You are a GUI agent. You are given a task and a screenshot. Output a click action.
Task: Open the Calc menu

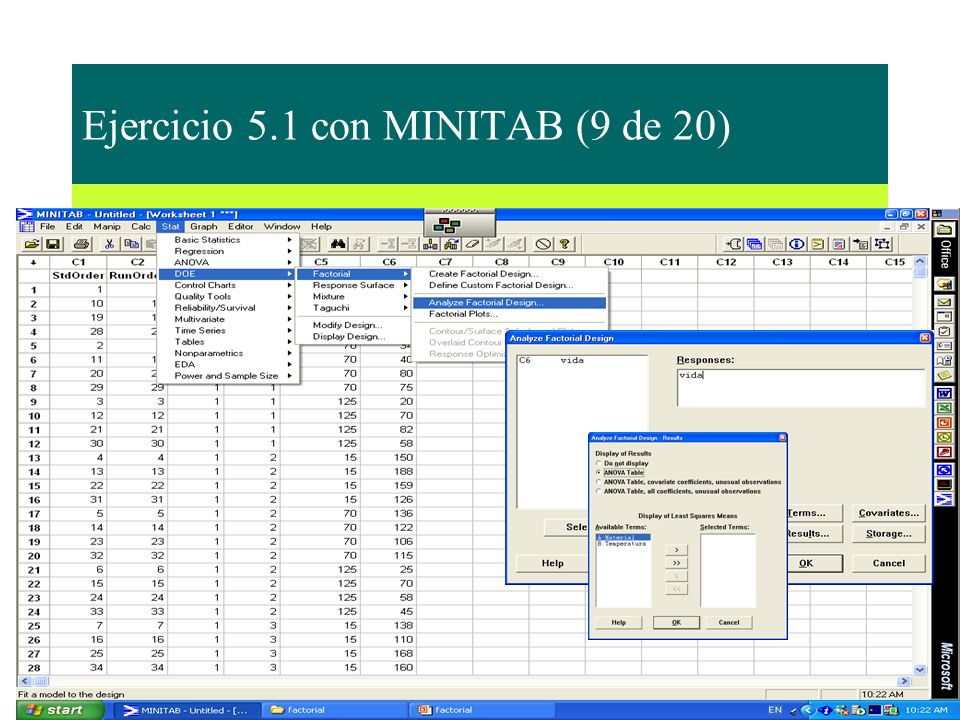pyautogui.click(x=141, y=227)
